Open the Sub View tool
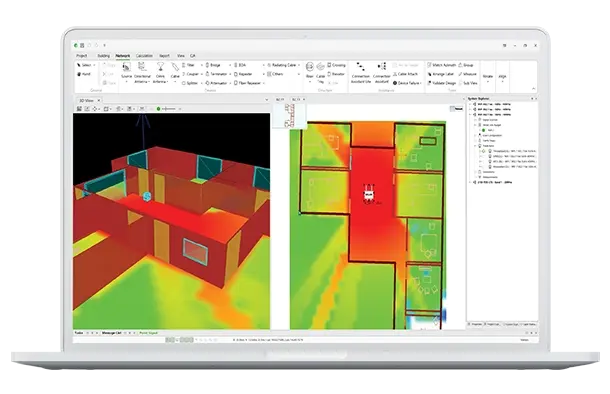The height and width of the screenshot is (394, 610). (468, 83)
